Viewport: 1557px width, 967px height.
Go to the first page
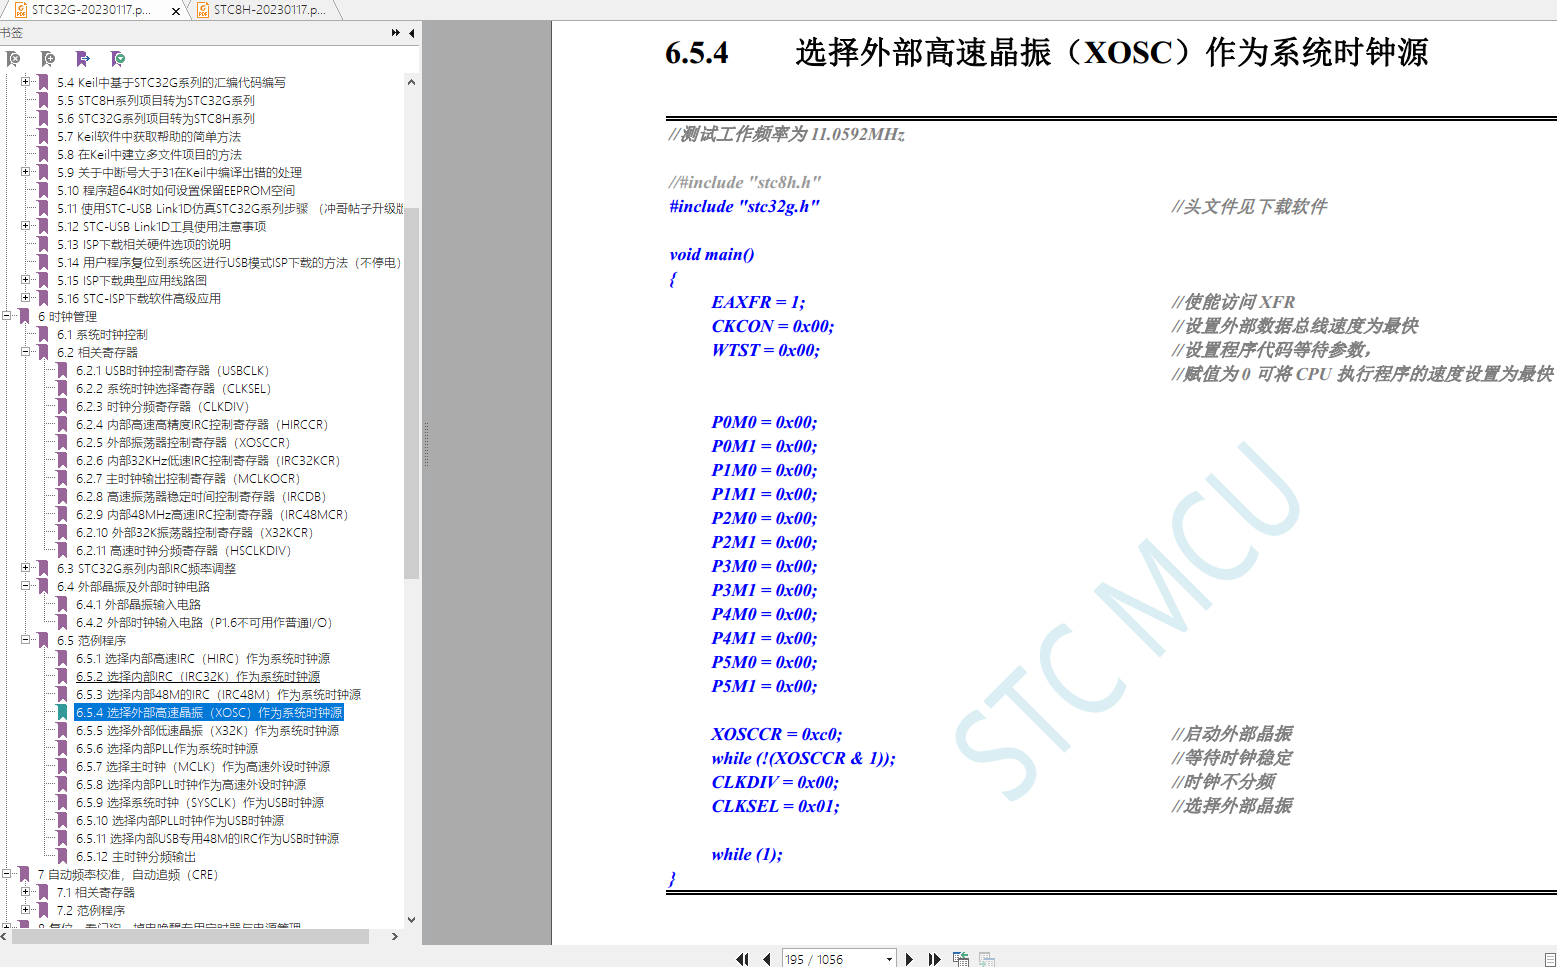tap(742, 959)
